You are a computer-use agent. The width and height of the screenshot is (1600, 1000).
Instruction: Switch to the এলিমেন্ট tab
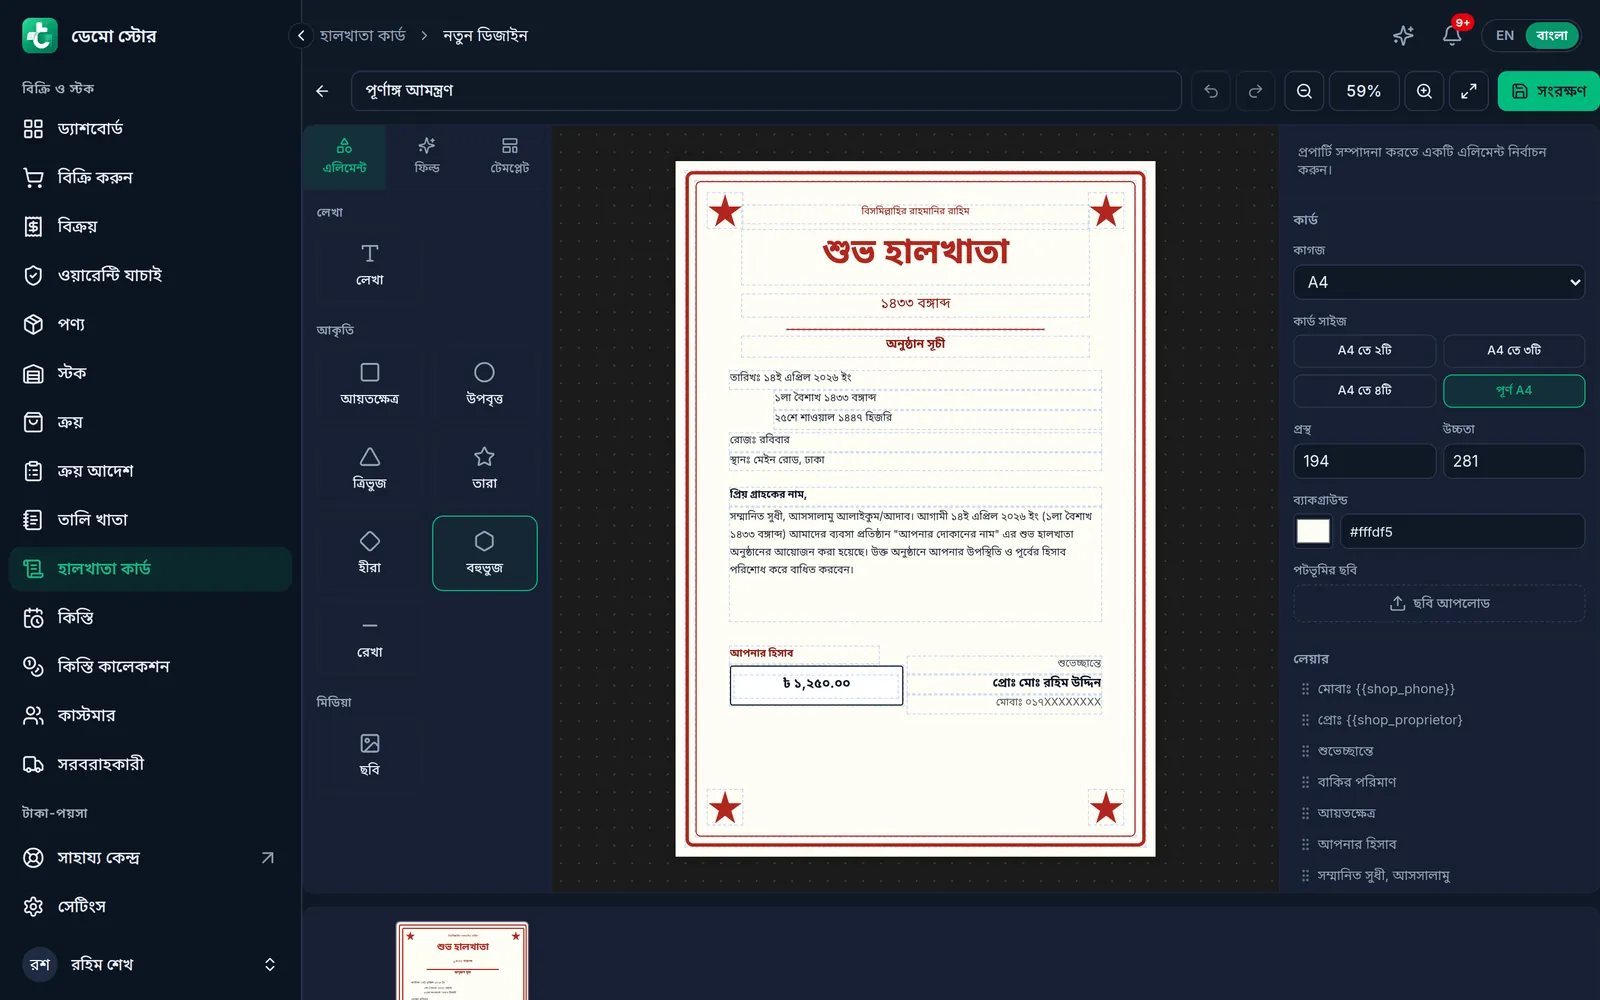(x=344, y=156)
